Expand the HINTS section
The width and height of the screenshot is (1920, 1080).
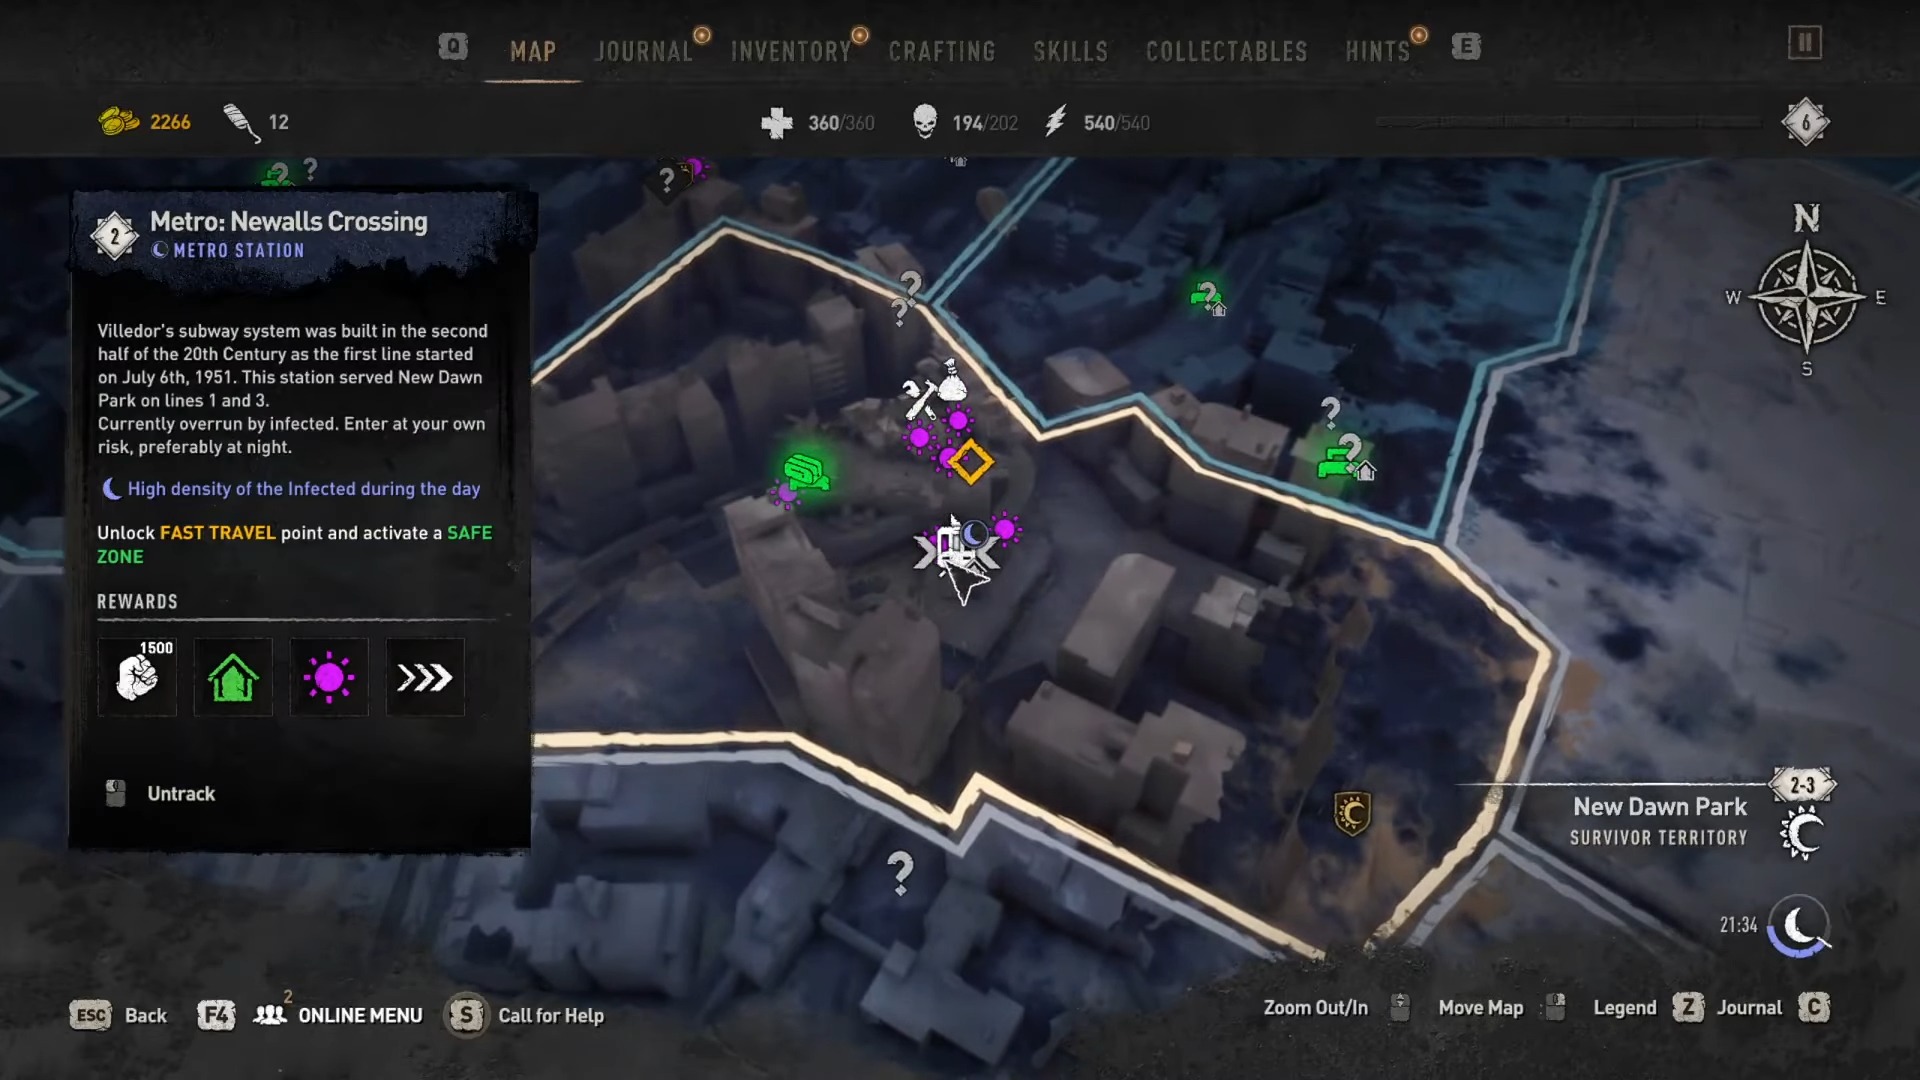tap(1378, 49)
